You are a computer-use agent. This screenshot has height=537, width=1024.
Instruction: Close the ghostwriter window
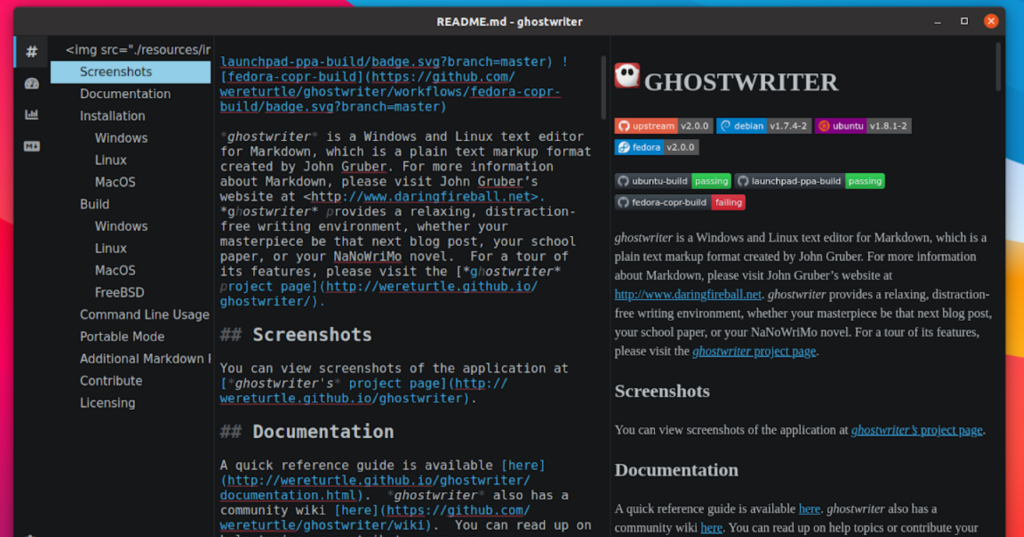(x=991, y=22)
